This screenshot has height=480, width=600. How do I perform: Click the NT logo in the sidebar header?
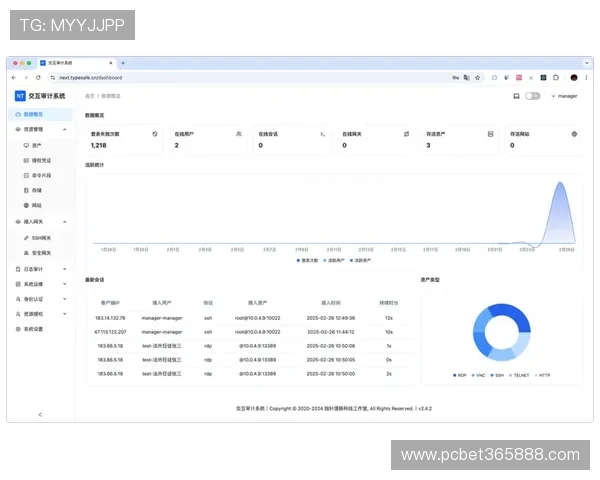point(20,96)
